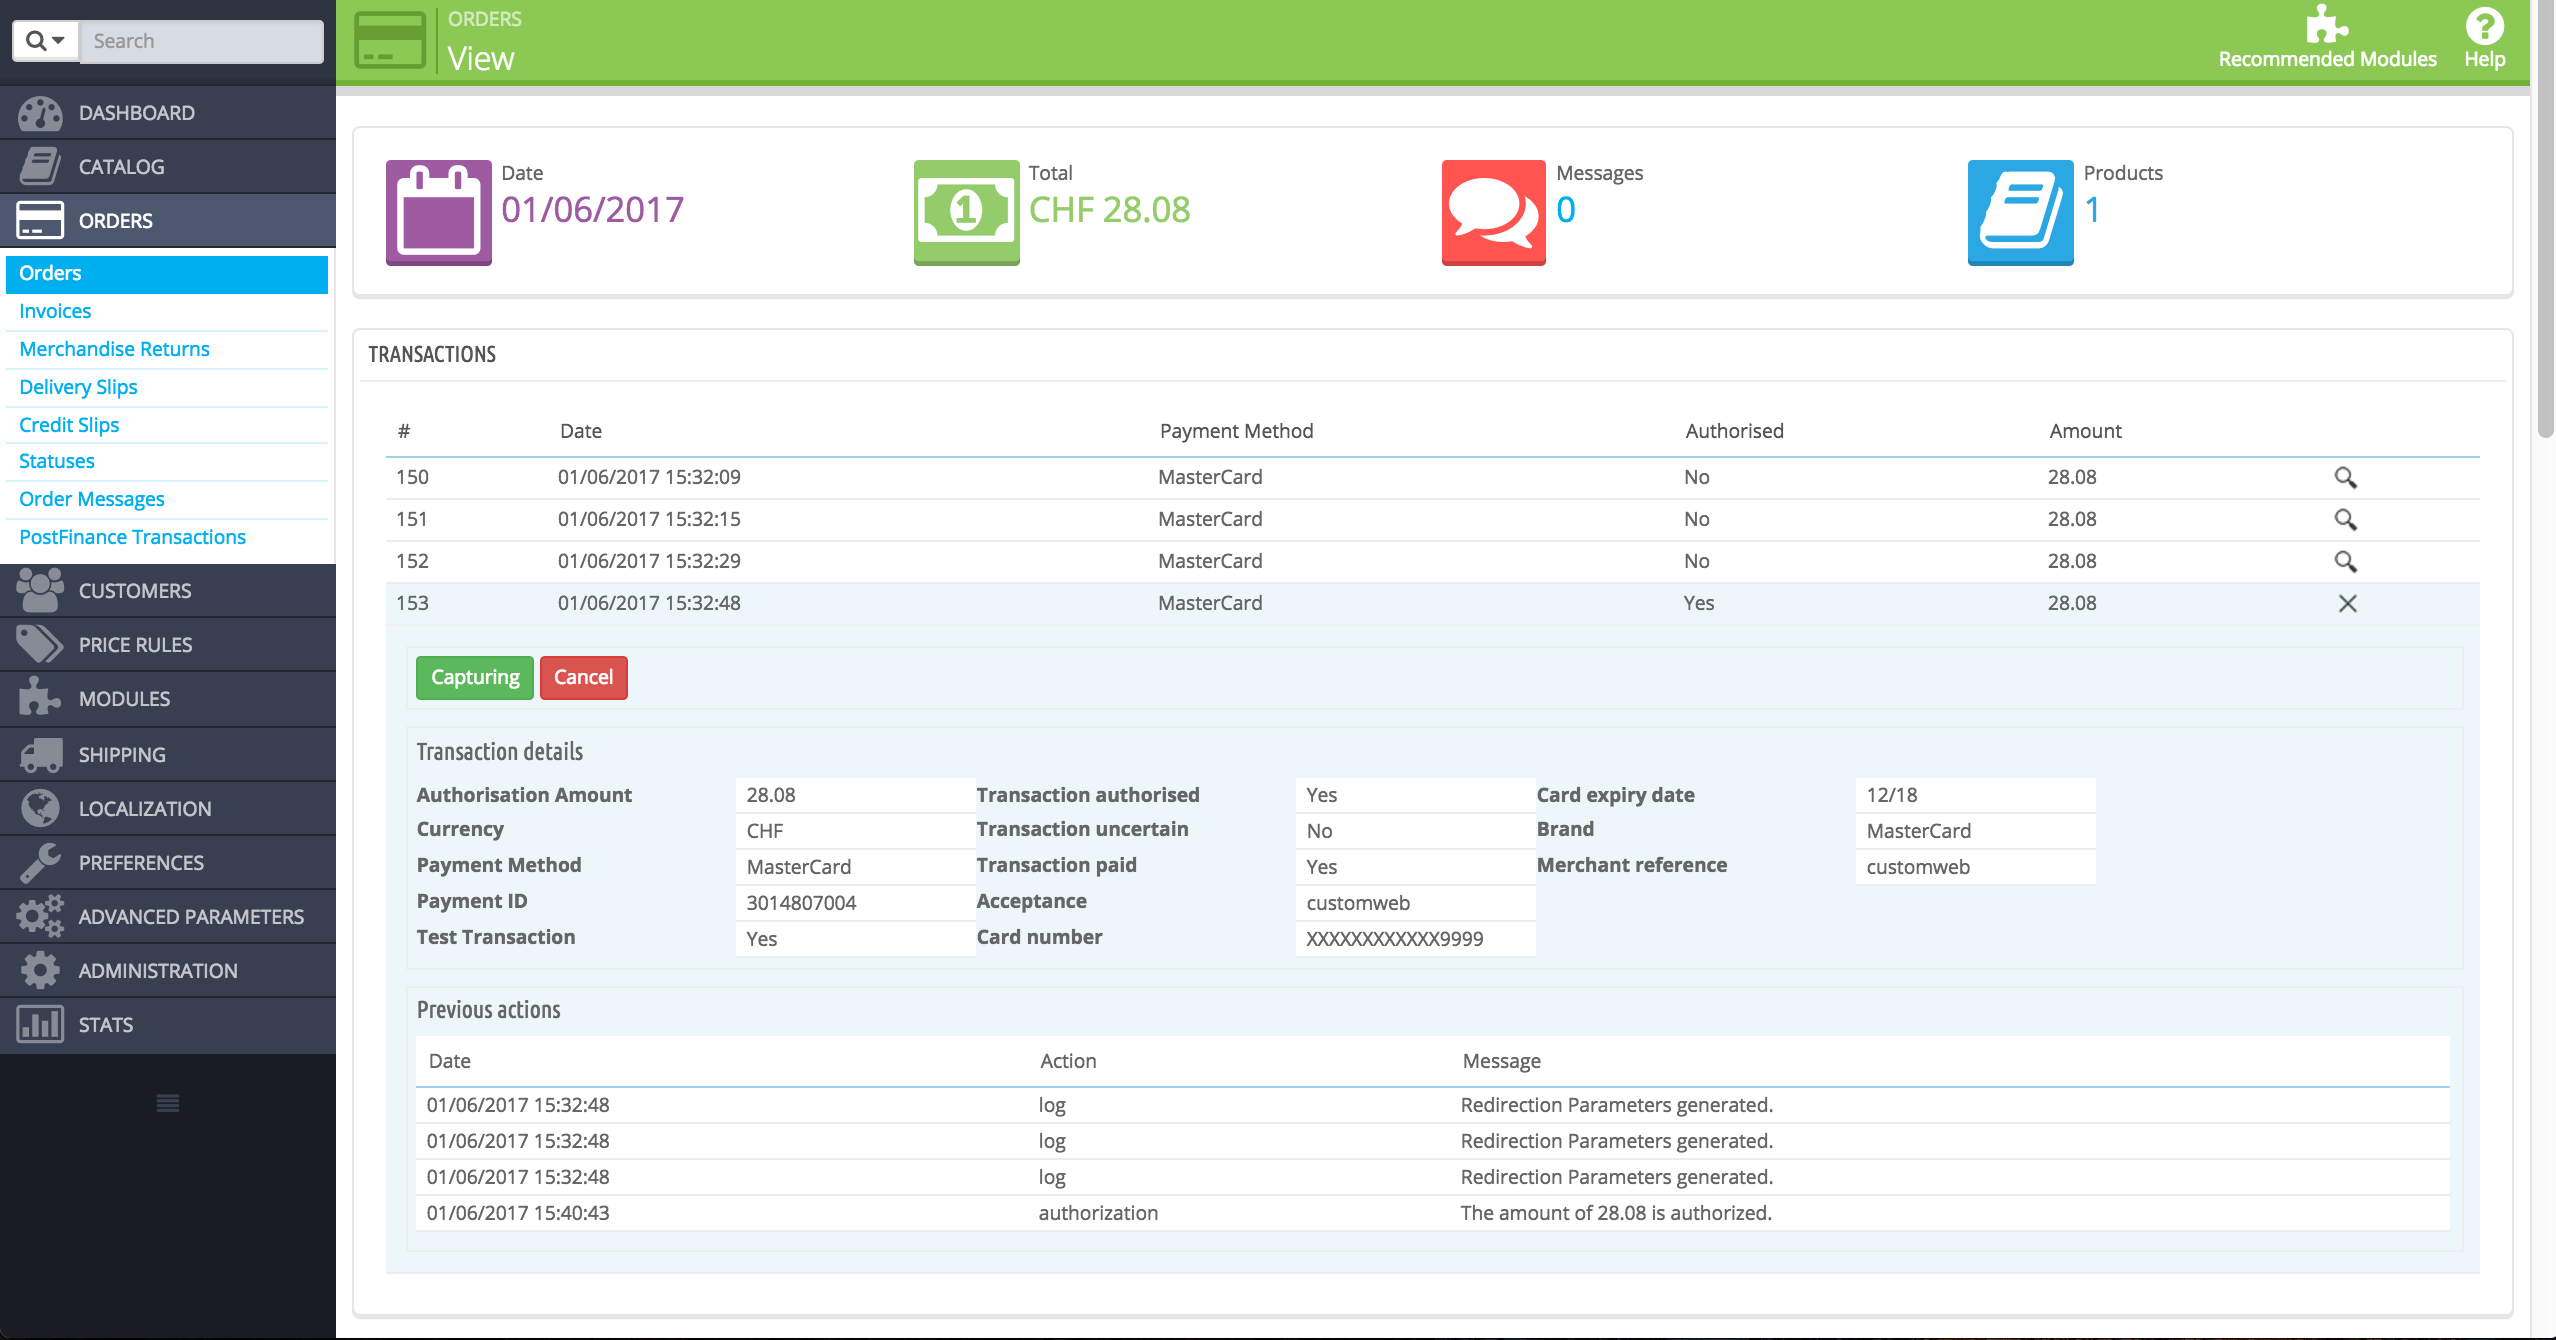Click the blue Products book icon
The image size is (2556, 1340).
(2020, 212)
